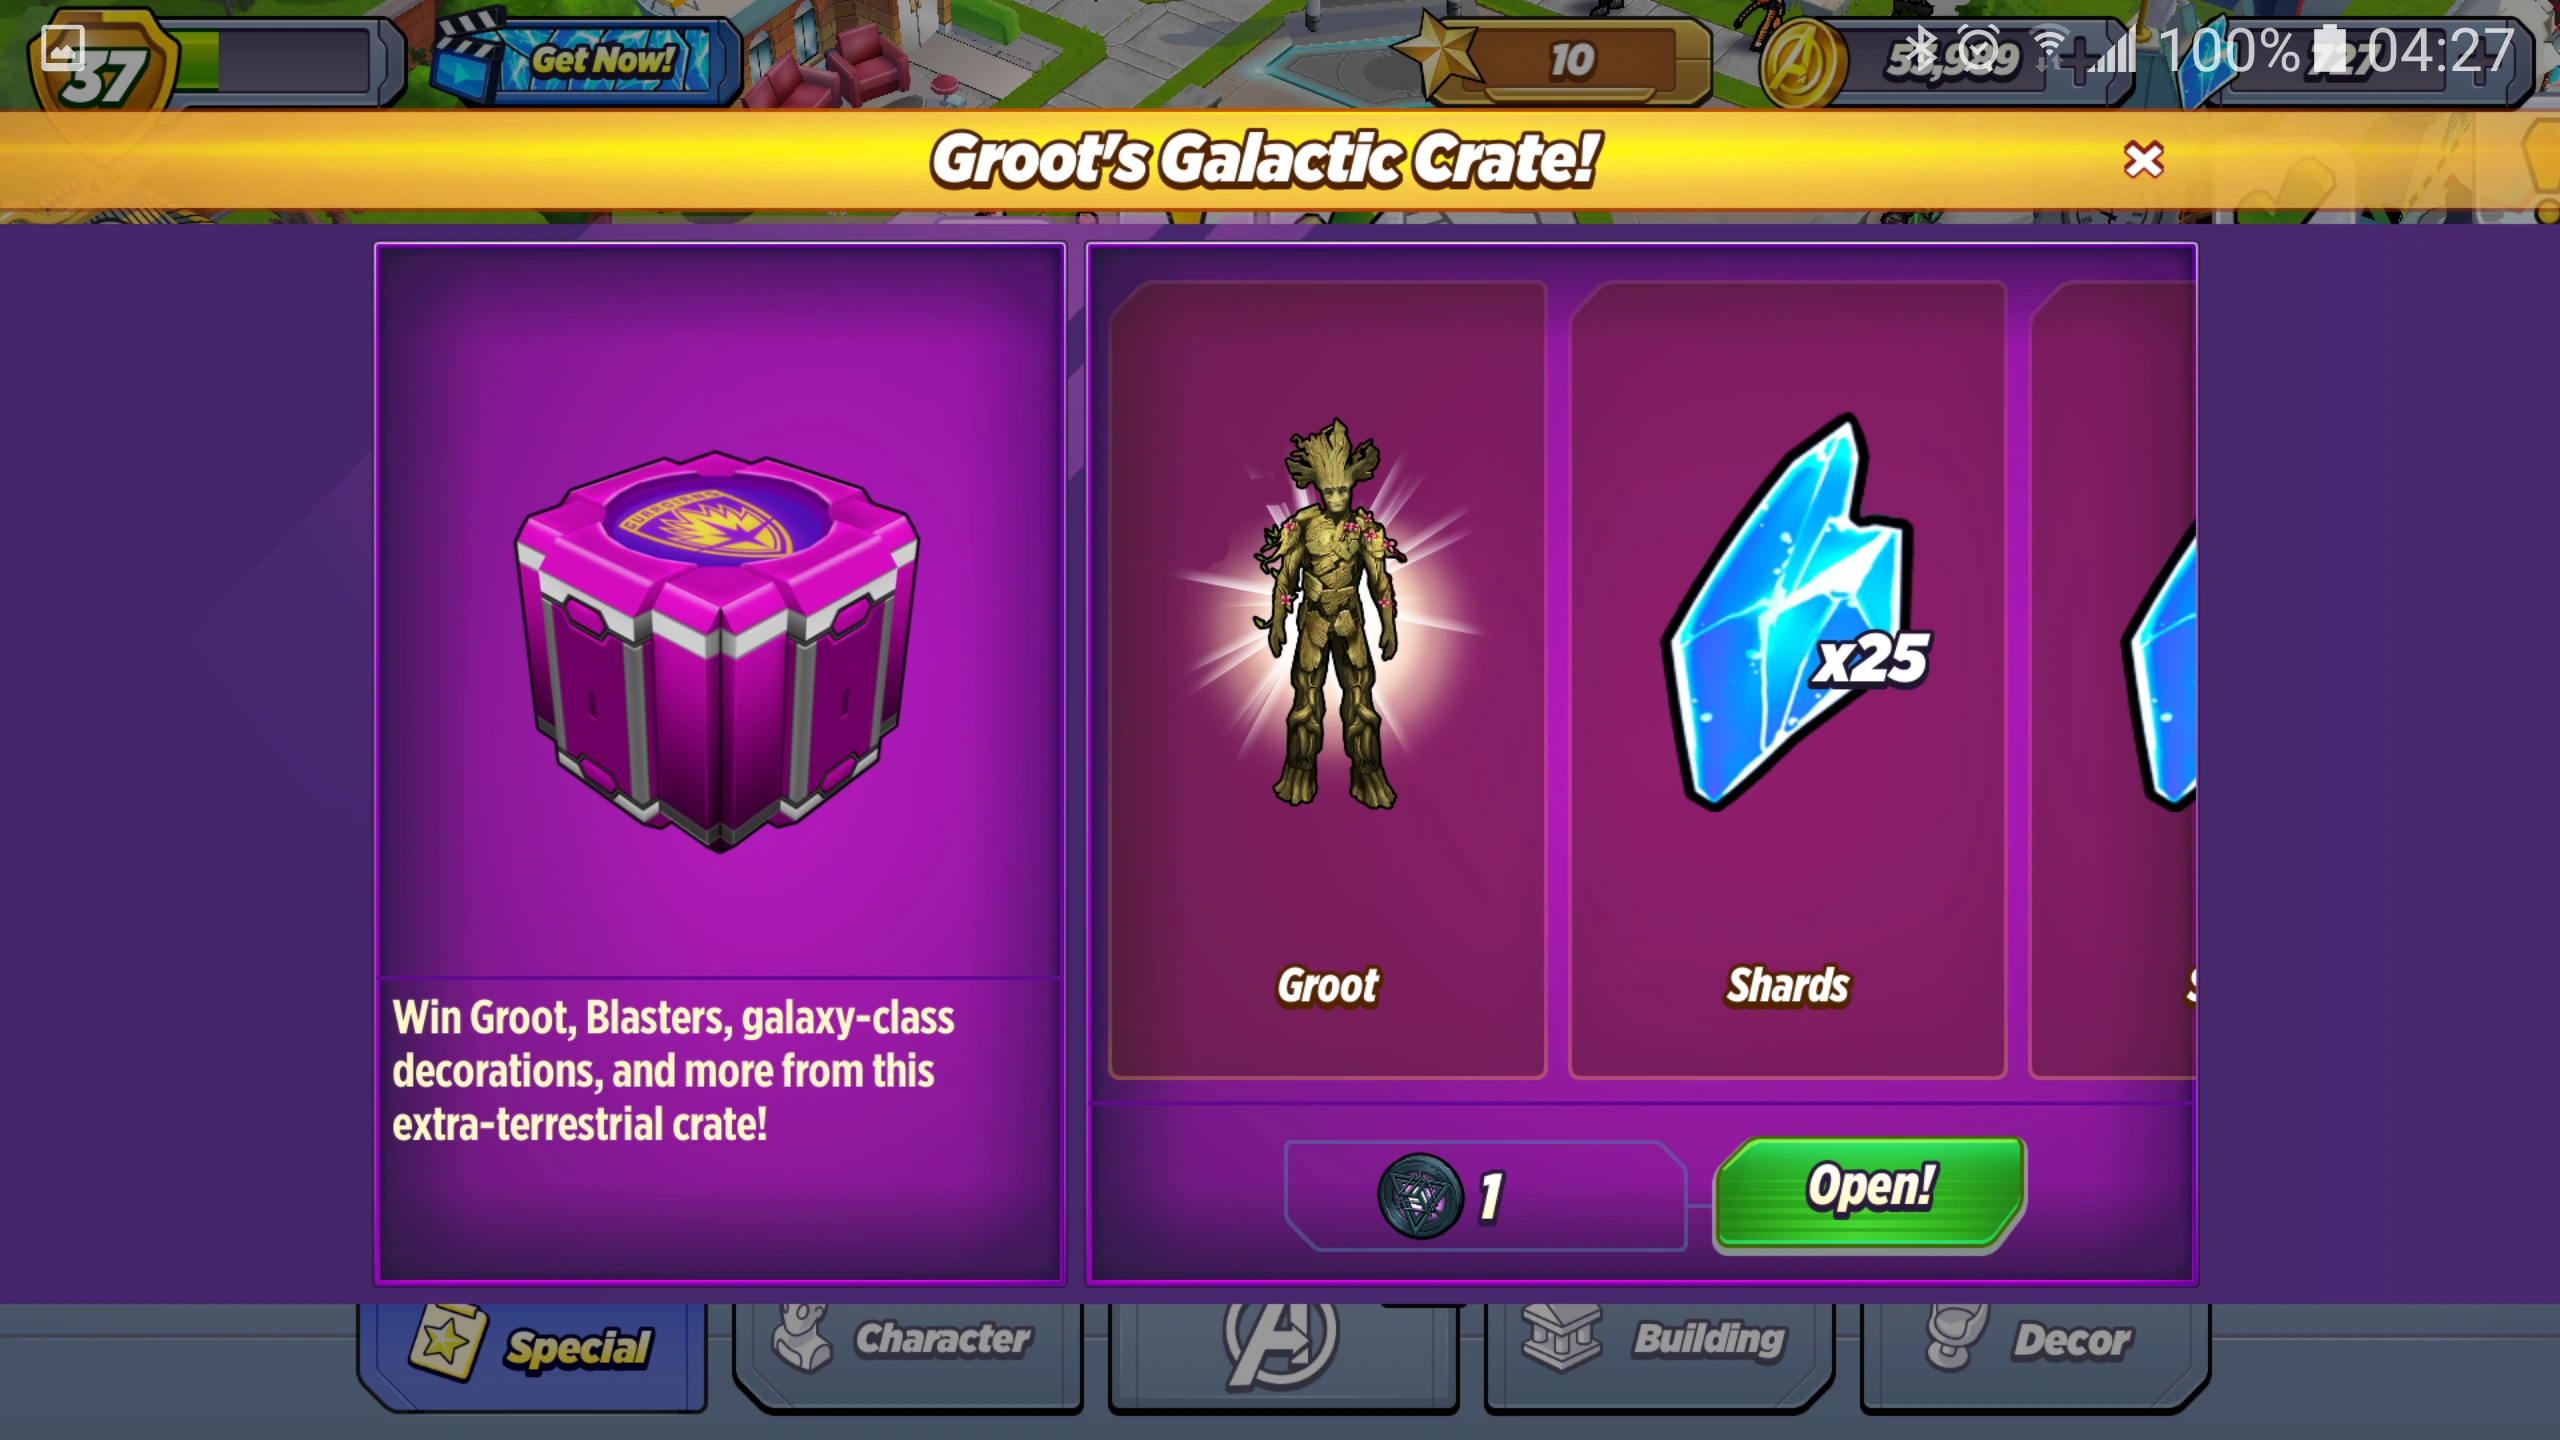Select the Groot reward card
This screenshot has height=1440, width=2560.
tap(1328, 680)
